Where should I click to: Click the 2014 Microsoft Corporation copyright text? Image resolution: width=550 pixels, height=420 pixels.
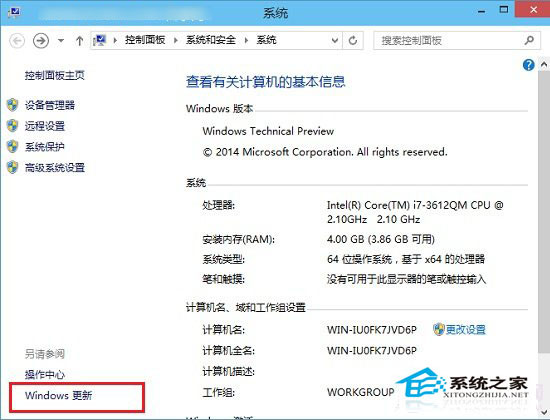tap(325, 152)
